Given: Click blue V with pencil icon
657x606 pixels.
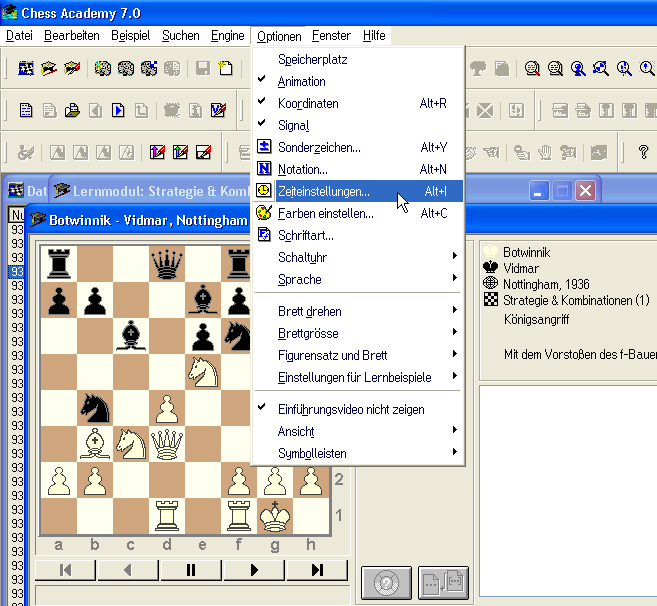Looking at the screenshot, I should click(218, 111).
